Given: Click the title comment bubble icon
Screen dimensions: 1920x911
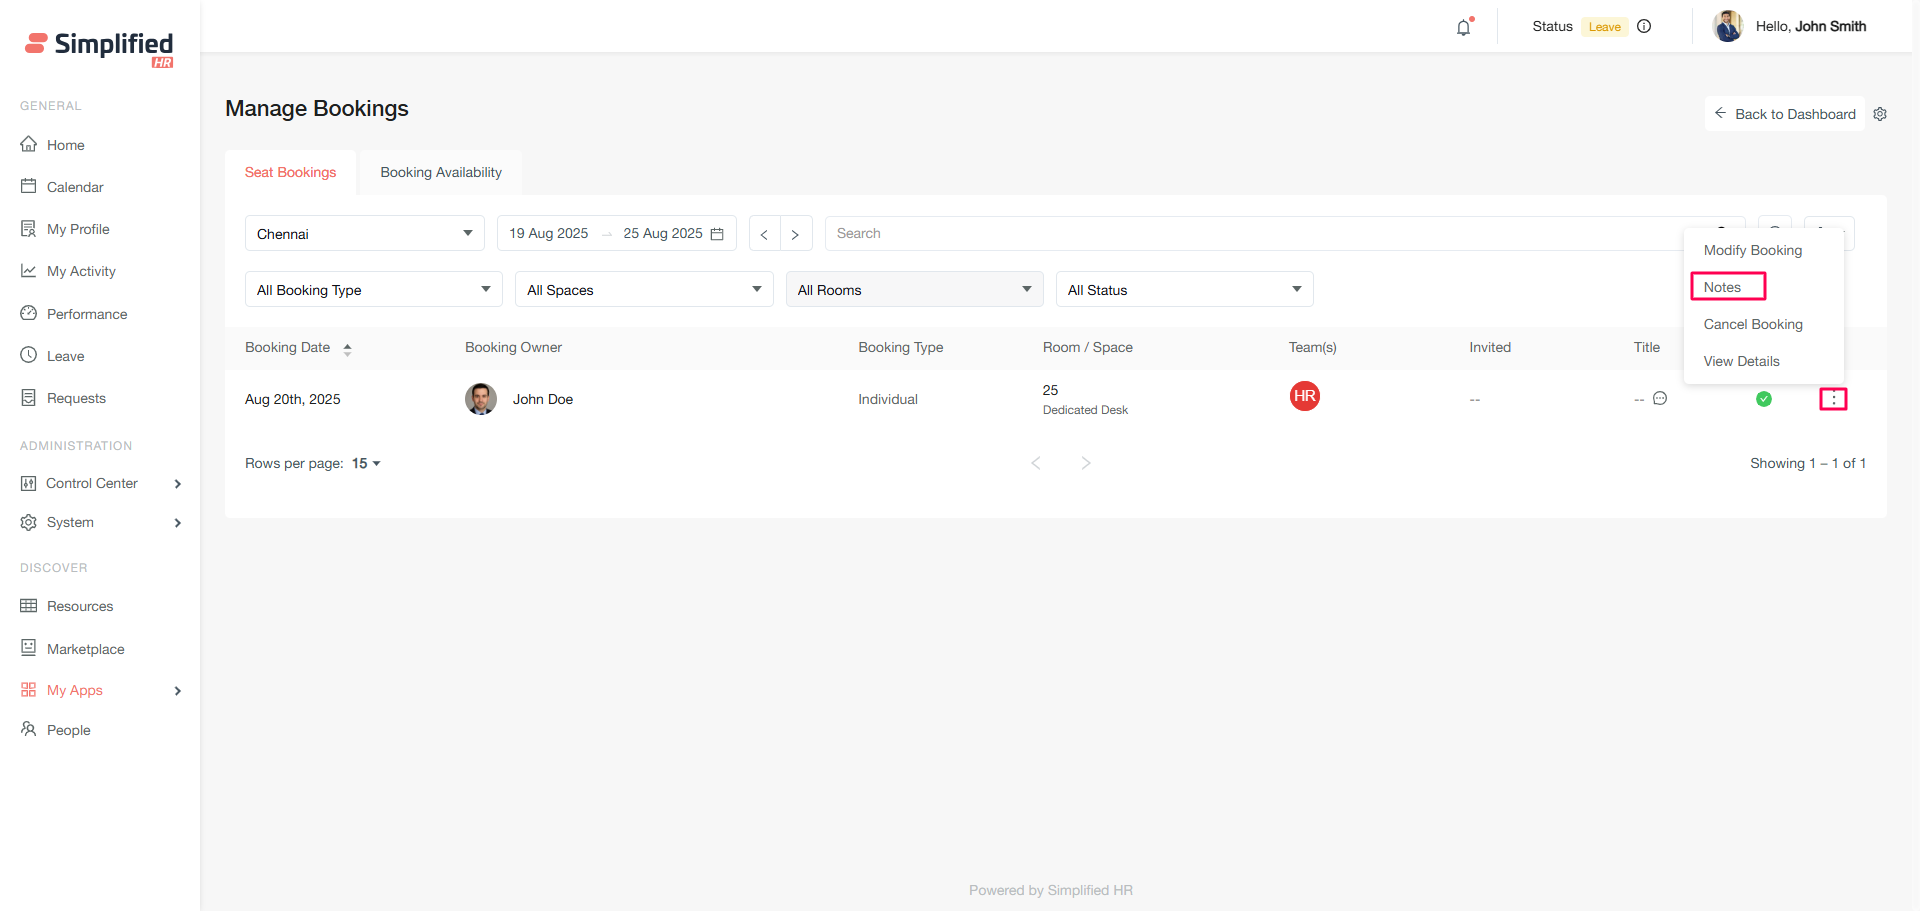Looking at the screenshot, I should point(1660,398).
